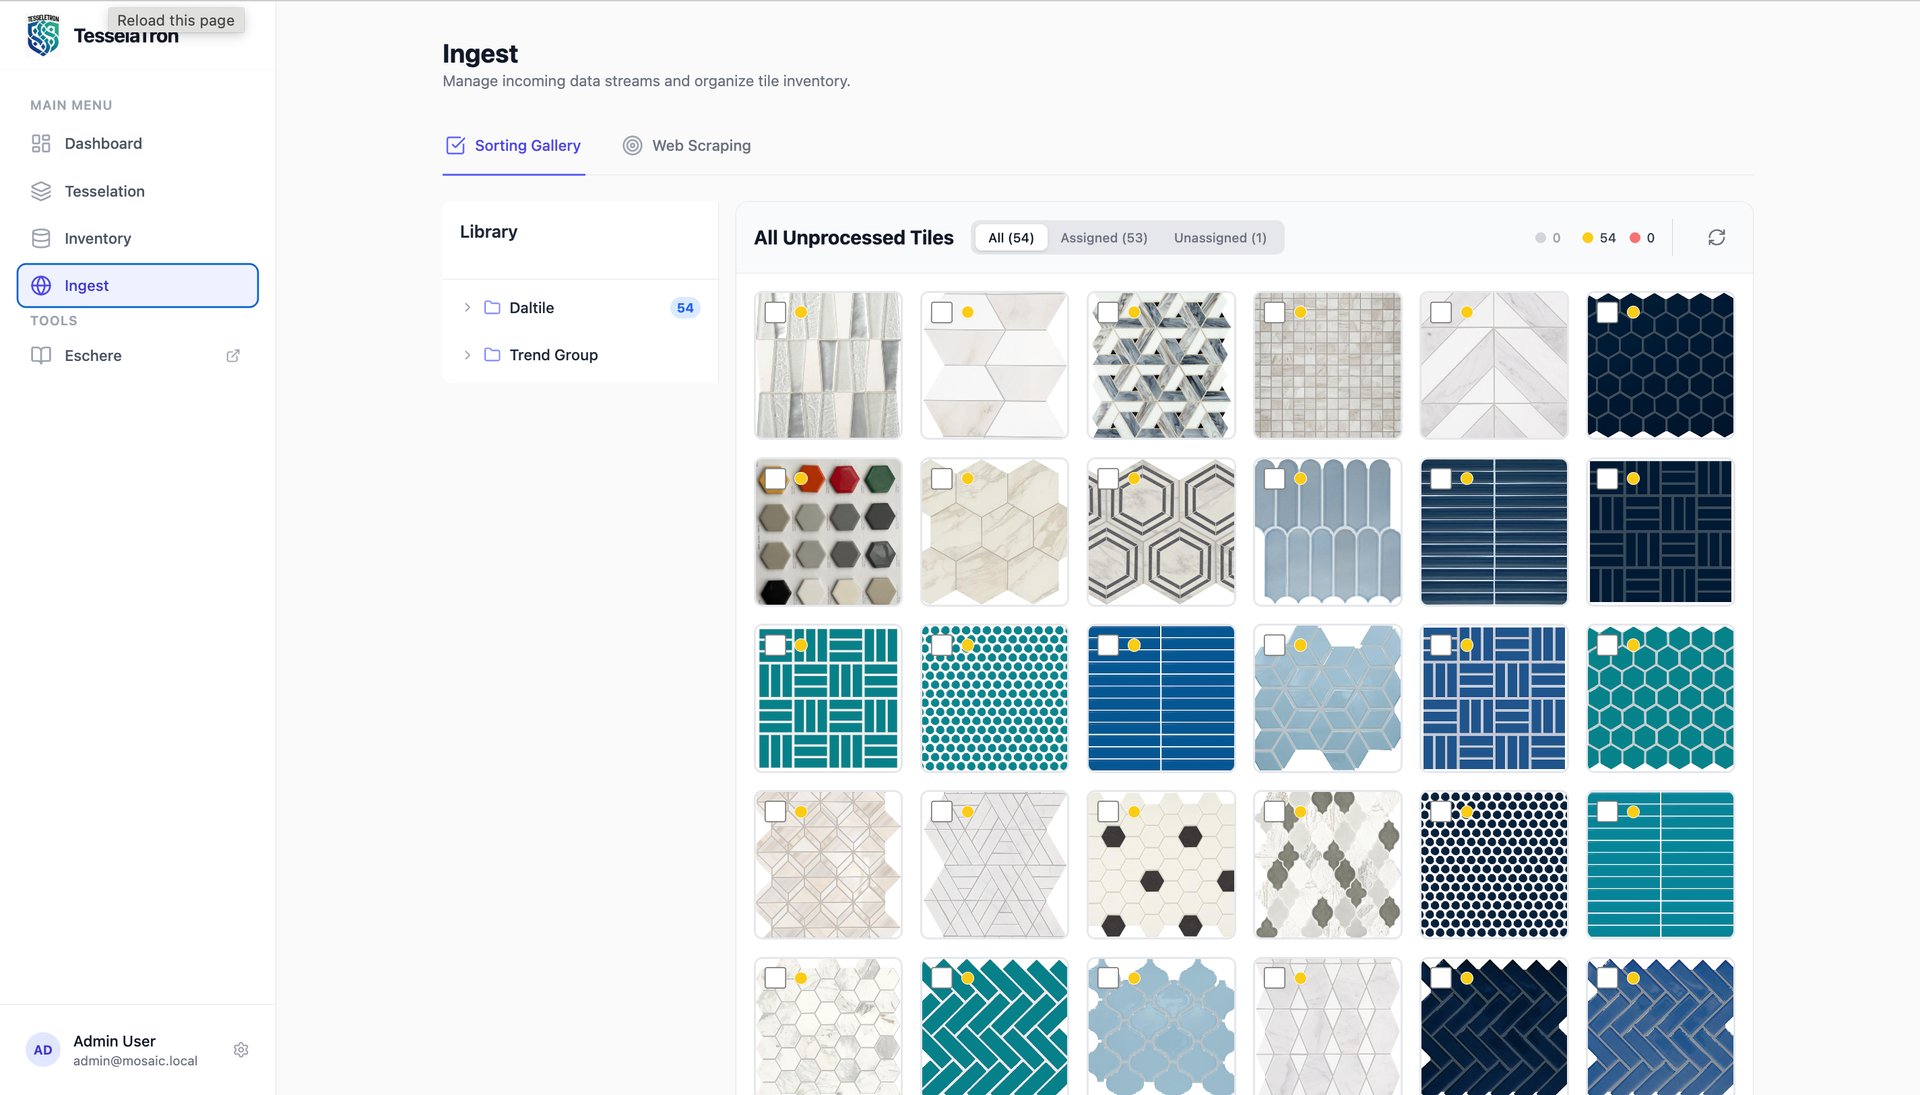Open the Tesselation menu item

coord(138,191)
